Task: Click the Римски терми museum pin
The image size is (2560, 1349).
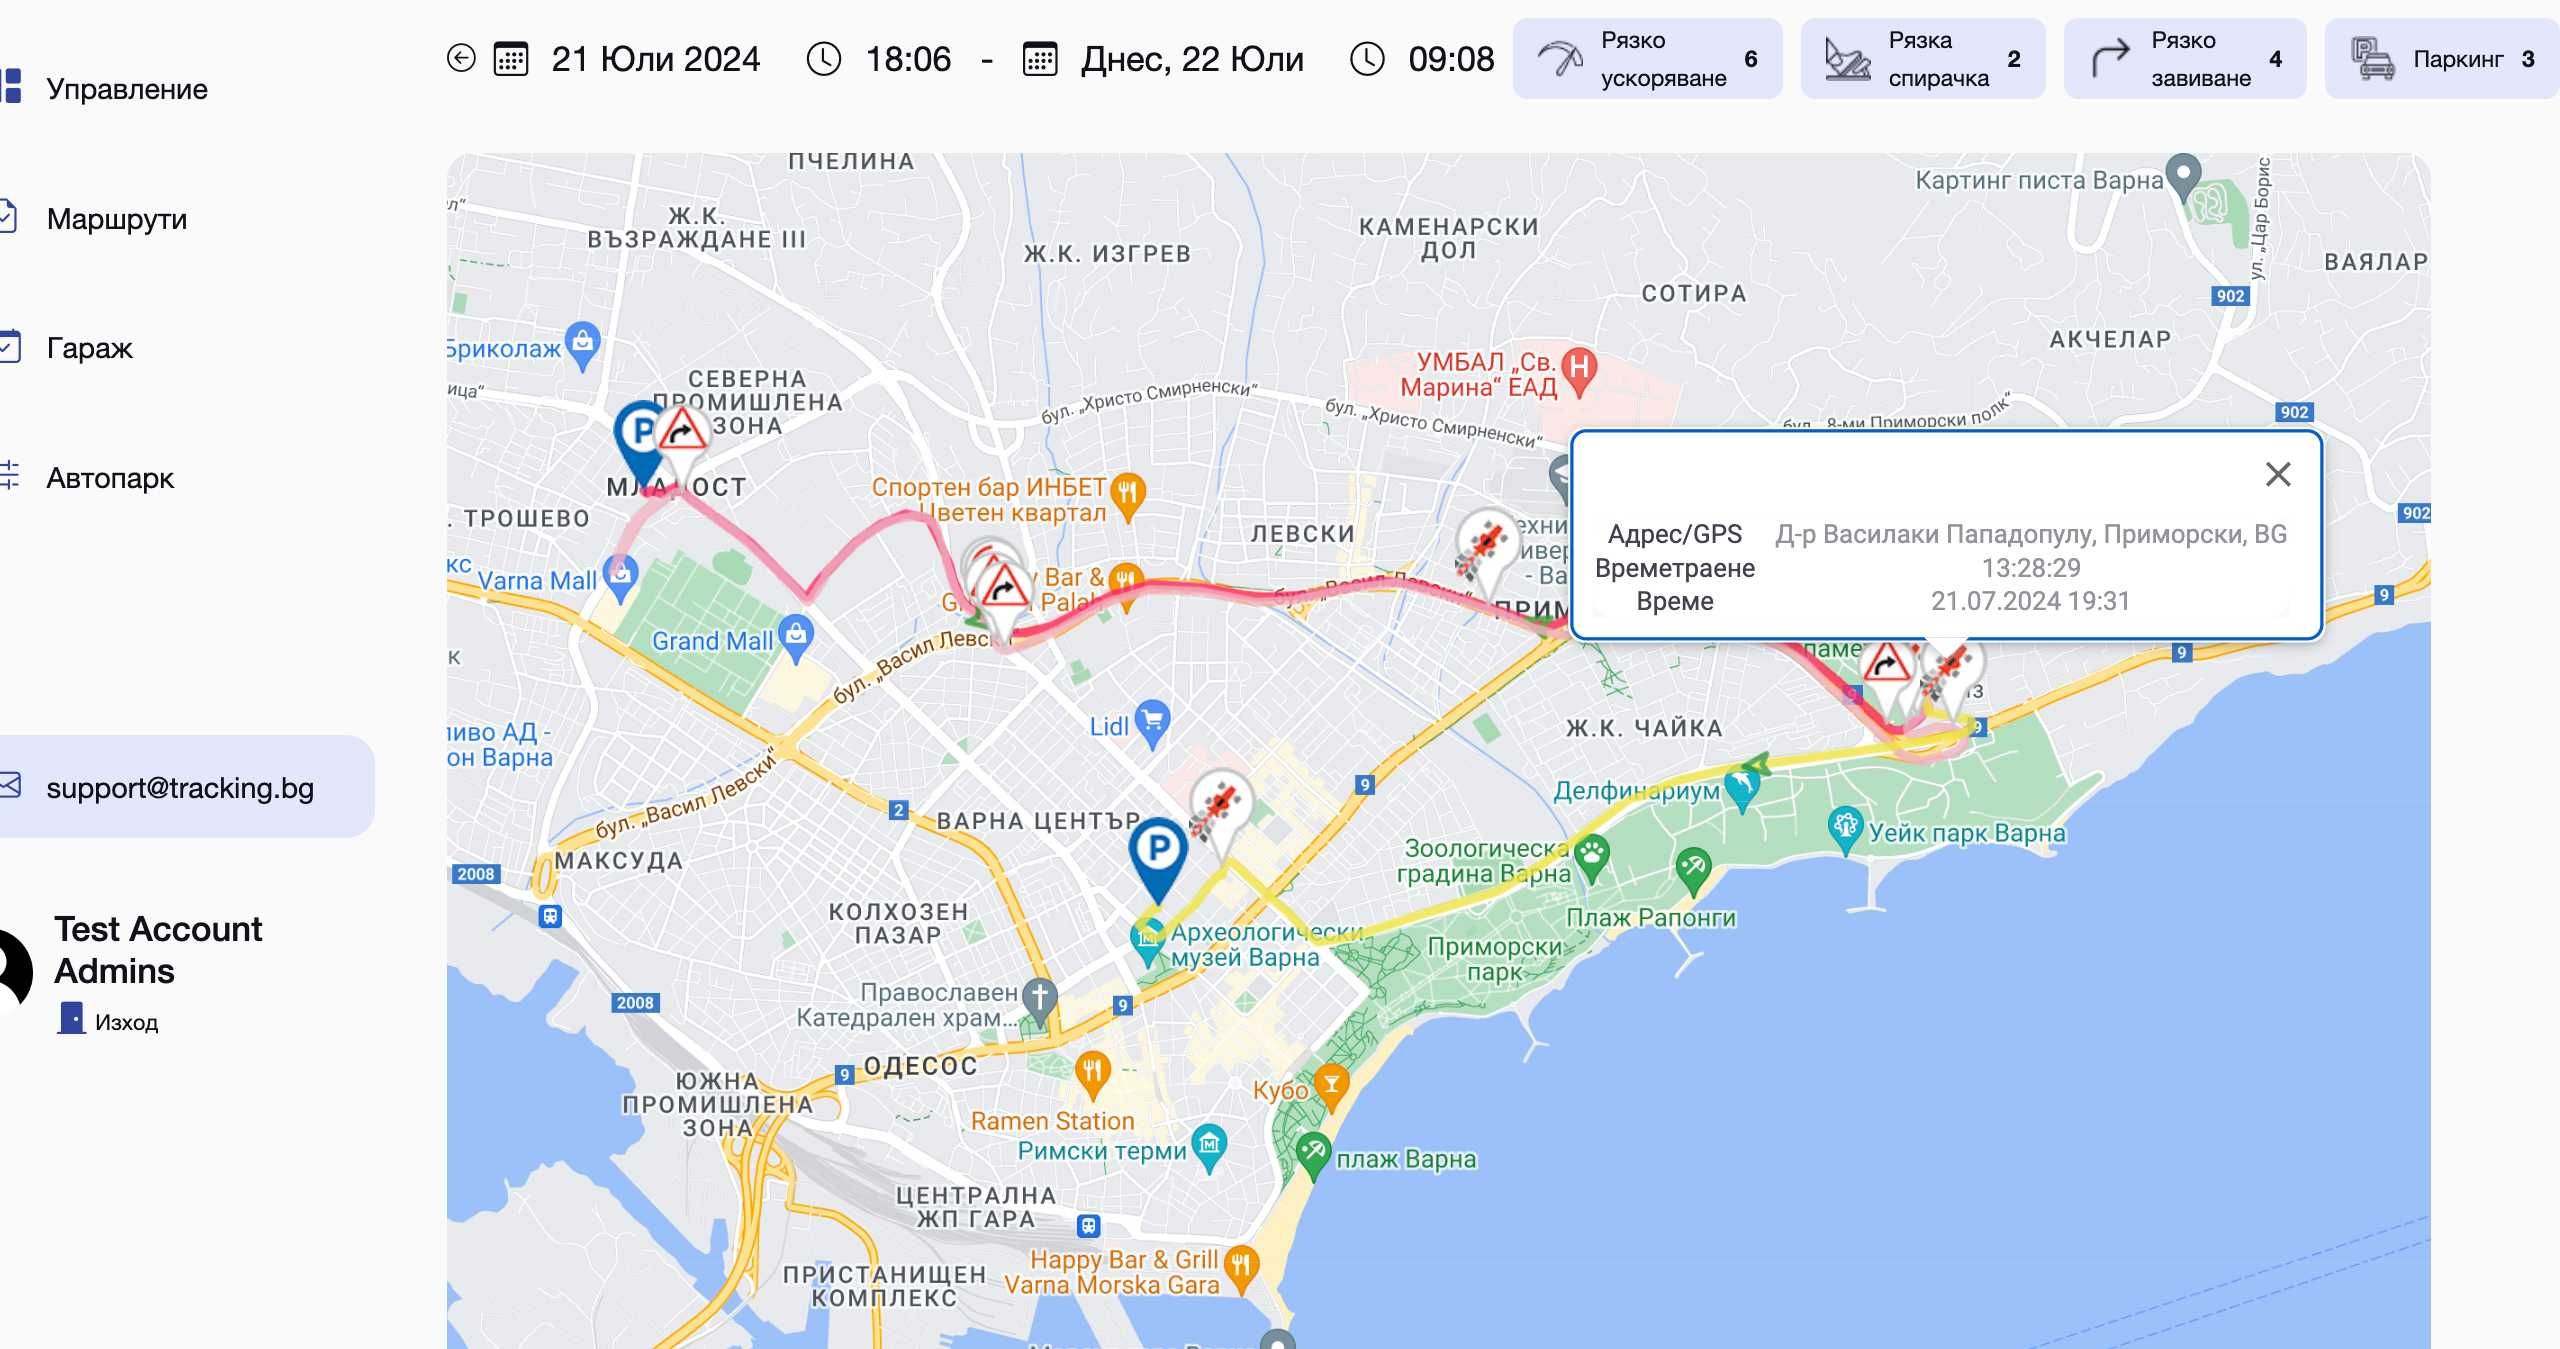Action: 1209,1149
